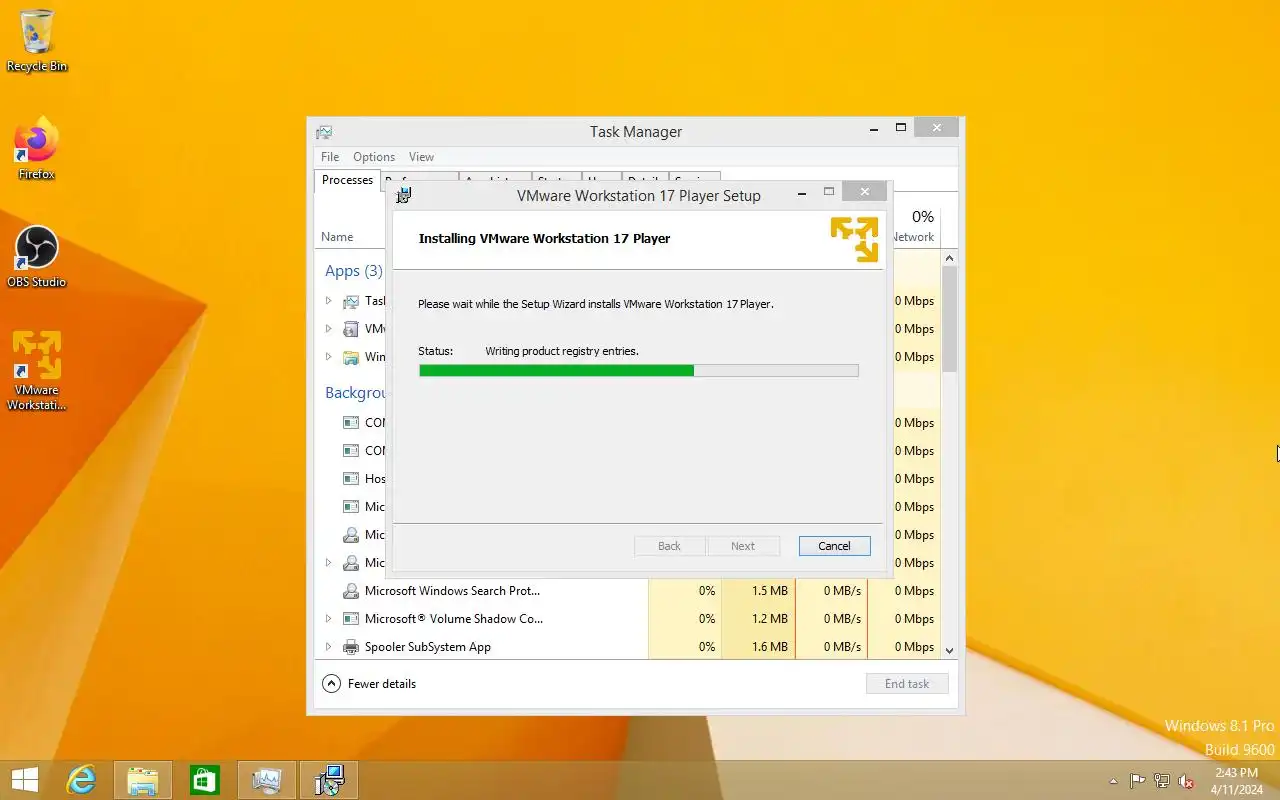Expand the Windows Explorer app row
Image resolution: width=1280 pixels, height=800 pixels.
pyautogui.click(x=328, y=357)
